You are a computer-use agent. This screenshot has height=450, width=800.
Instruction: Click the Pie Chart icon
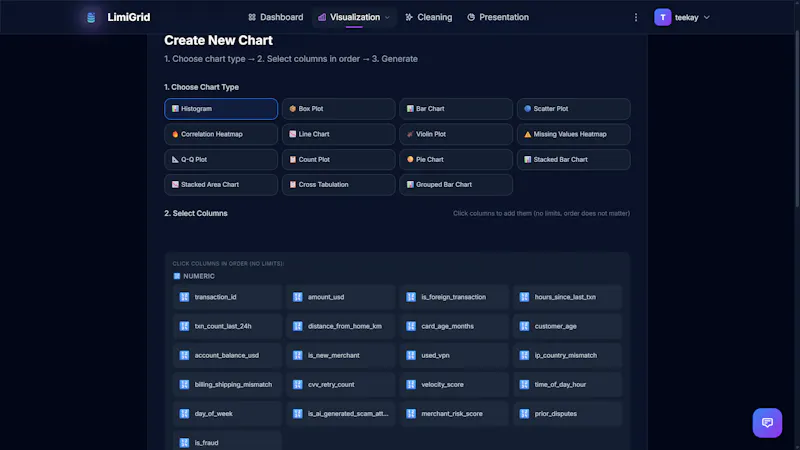point(410,160)
